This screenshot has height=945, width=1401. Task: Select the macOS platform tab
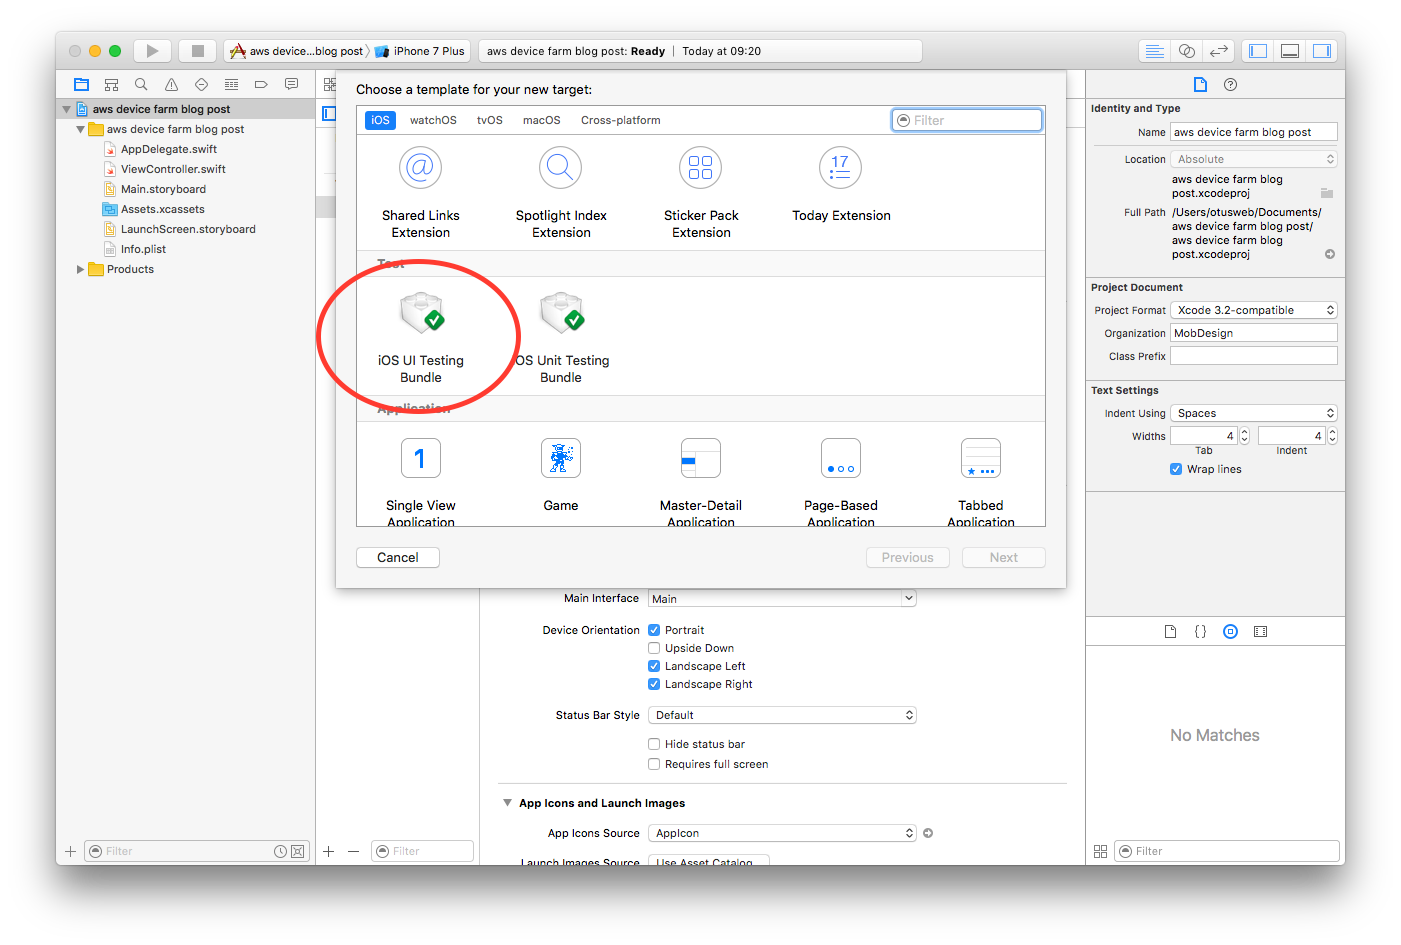point(542,120)
